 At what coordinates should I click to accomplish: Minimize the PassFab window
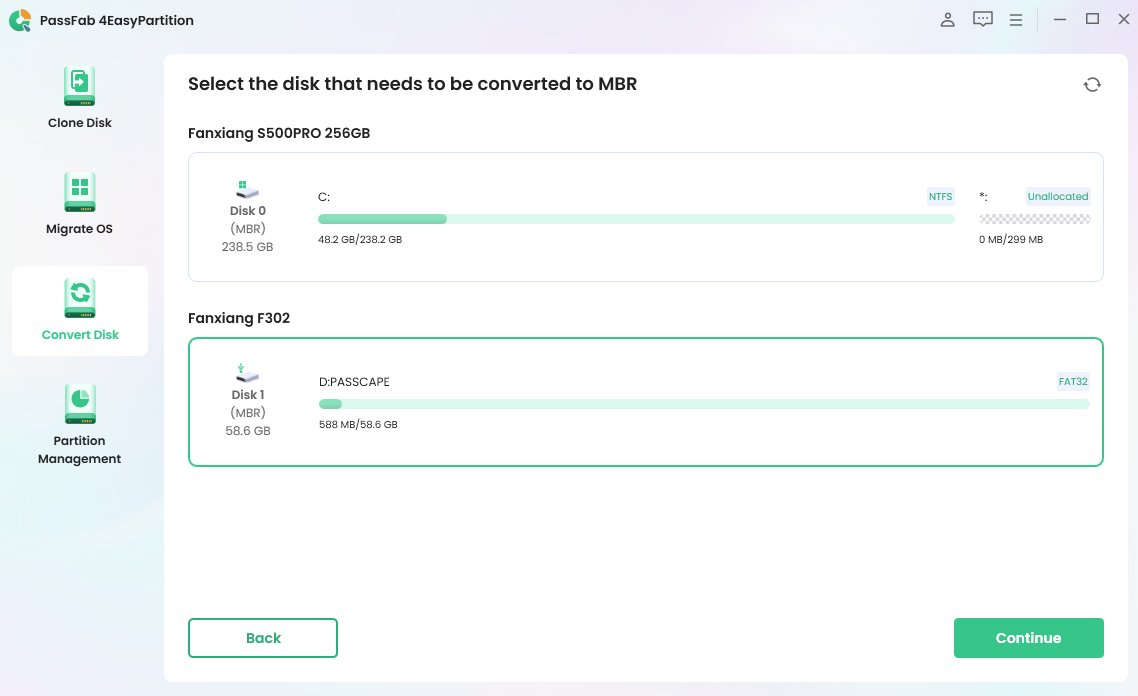pos(1060,20)
